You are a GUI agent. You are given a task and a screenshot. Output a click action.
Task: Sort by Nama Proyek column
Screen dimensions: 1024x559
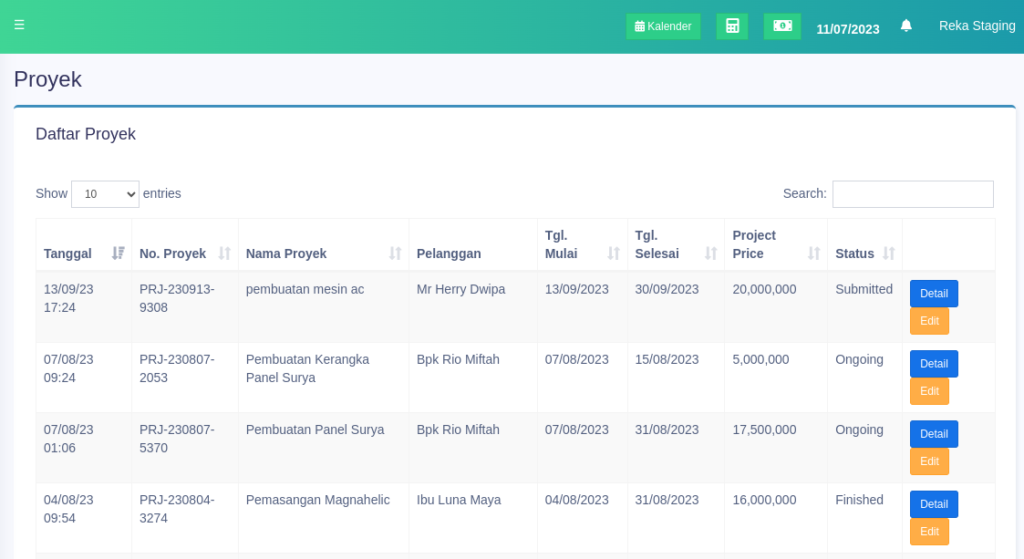click(323, 253)
